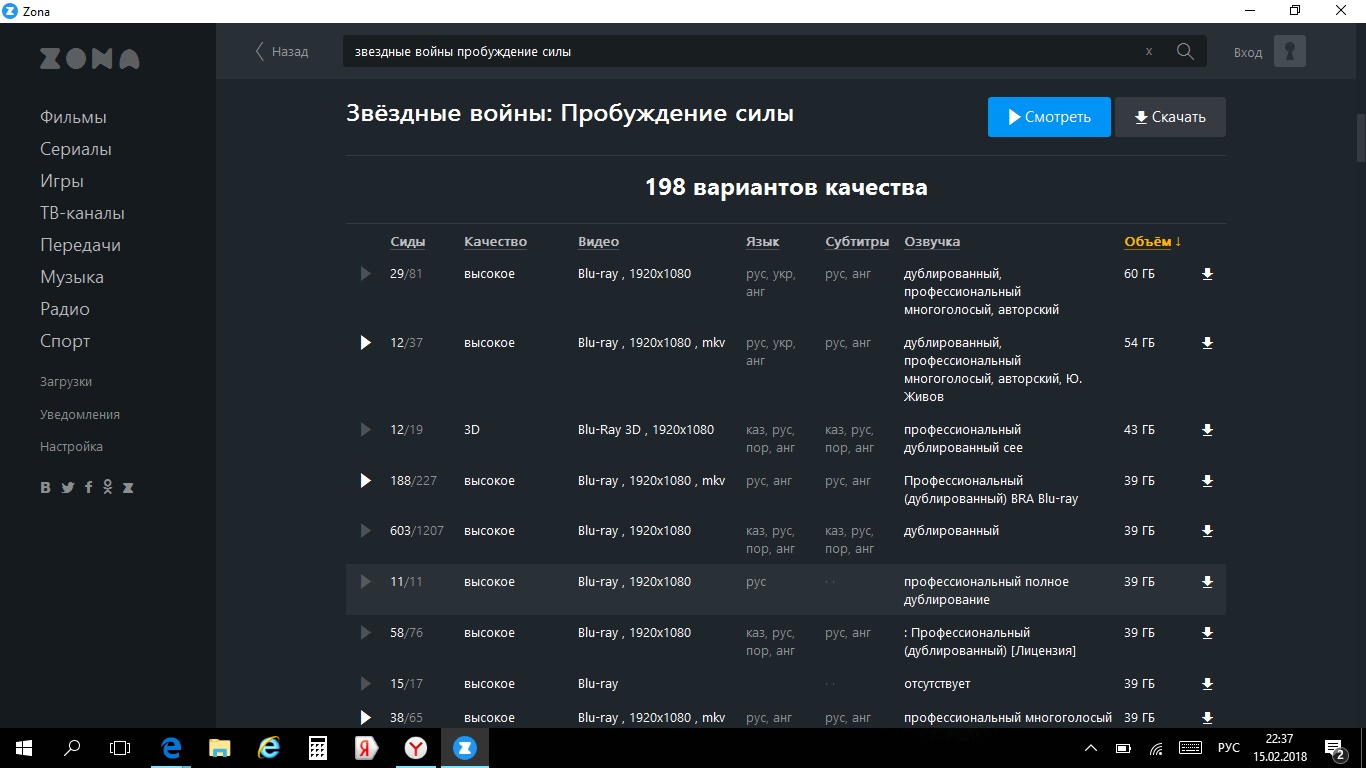Click the small Zona icon beside social icons
Image resolution: width=1366 pixels, height=768 pixels.
click(128, 488)
